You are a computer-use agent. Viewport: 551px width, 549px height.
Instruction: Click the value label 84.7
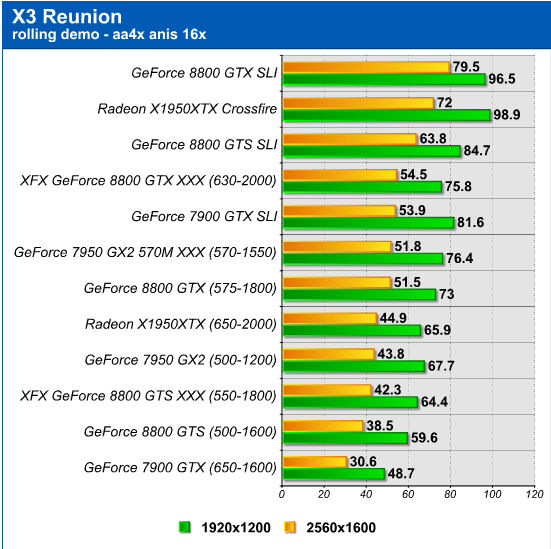[x=477, y=150]
